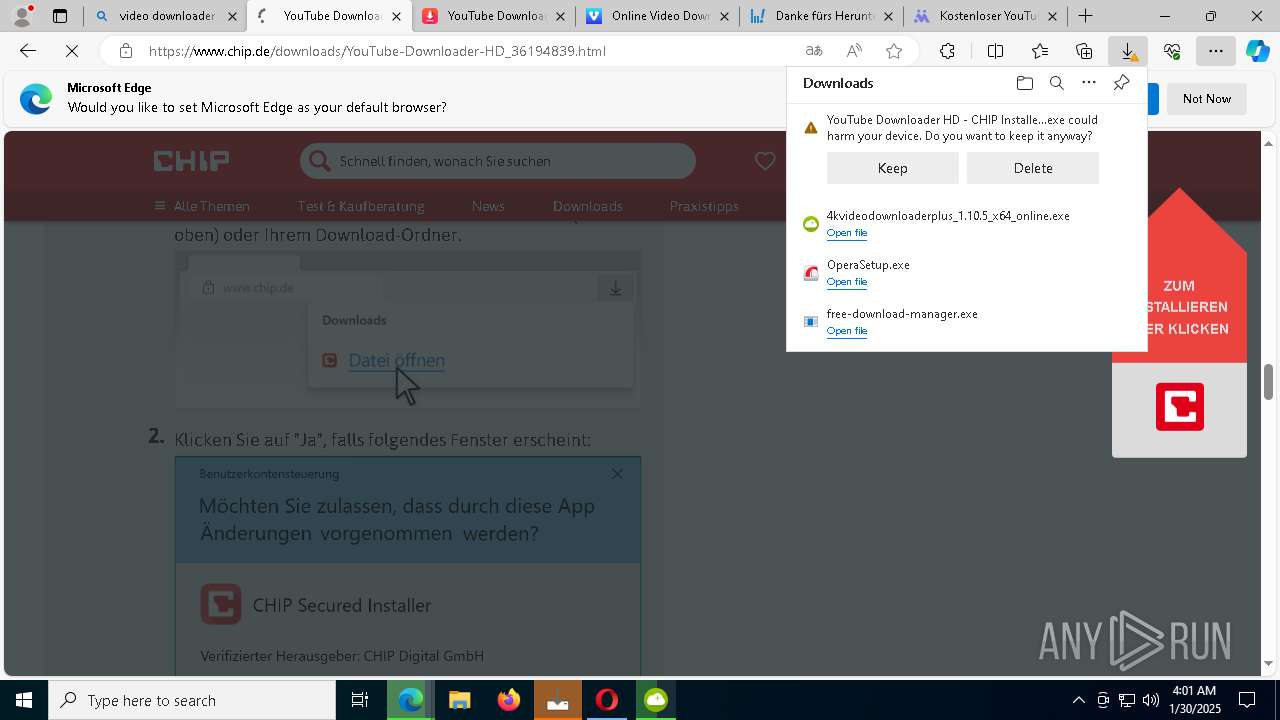Open file 4kvideodownloaderplus_1.10.5_x64_online.exe
Screen dimensions: 1280x720
(847, 233)
